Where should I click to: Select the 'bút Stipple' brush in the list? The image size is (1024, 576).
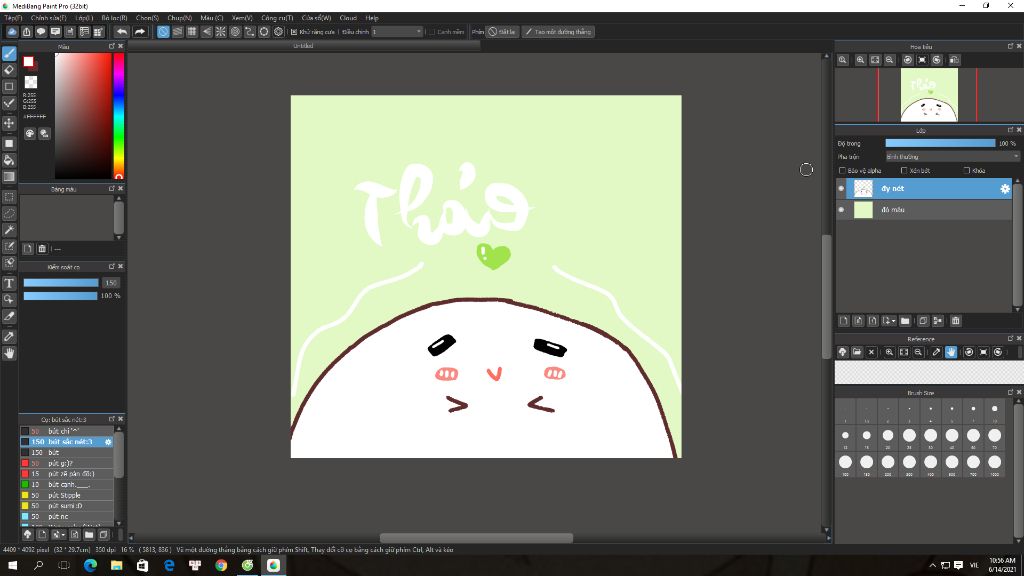67,495
